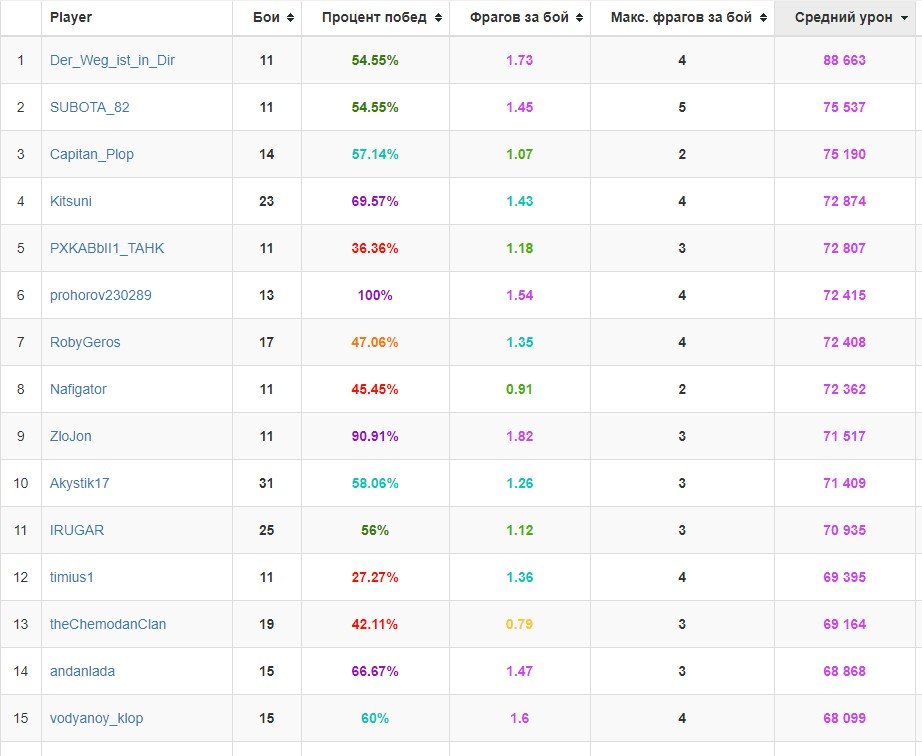Screen dimensions: 922x756
Task: Click frags per battle value 1.82
Action: [x=520, y=437]
